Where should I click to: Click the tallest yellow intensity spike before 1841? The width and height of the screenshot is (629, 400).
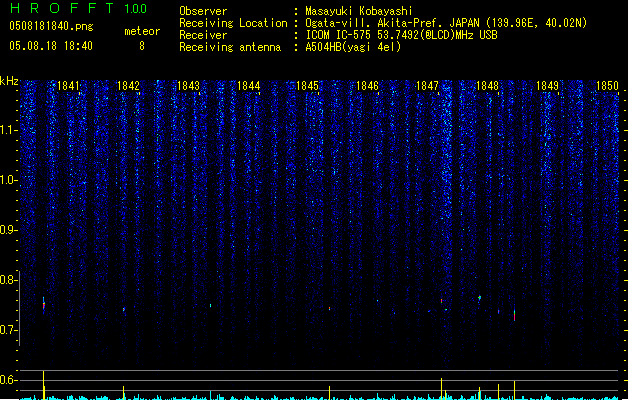click(43, 384)
